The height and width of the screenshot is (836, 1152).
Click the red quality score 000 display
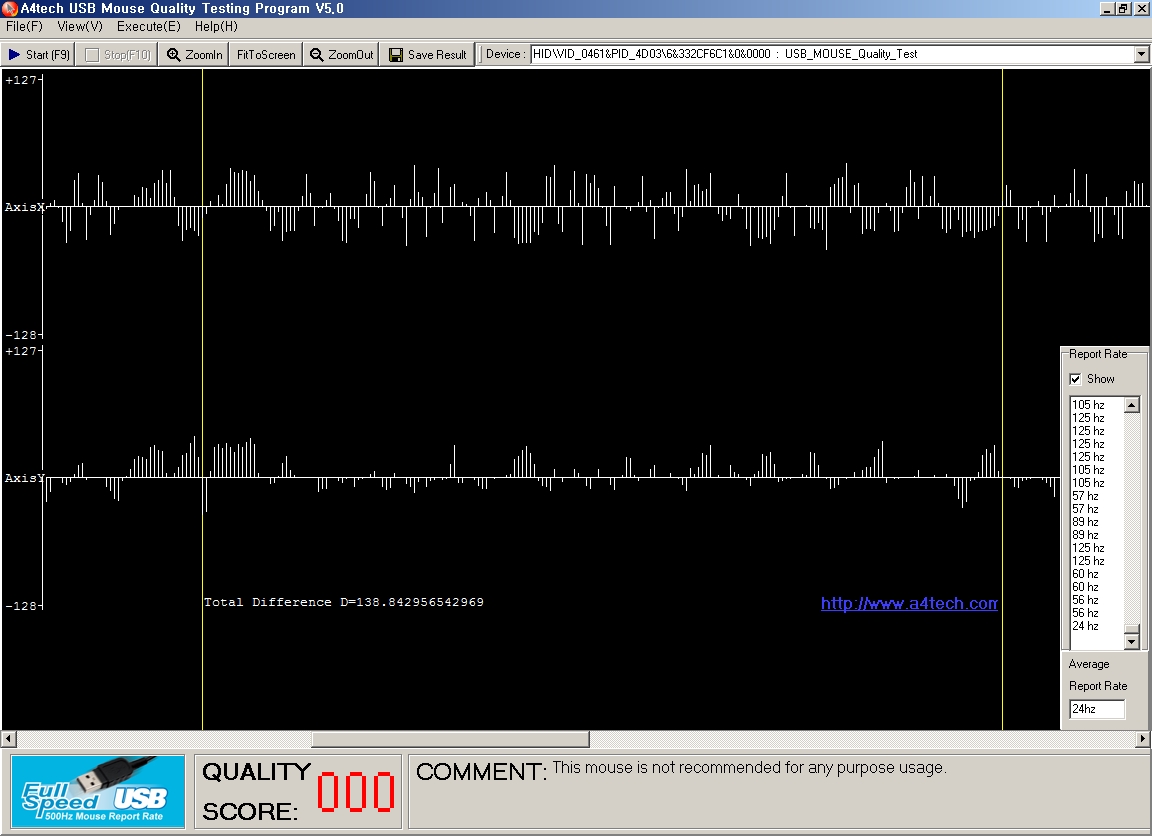coord(356,792)
